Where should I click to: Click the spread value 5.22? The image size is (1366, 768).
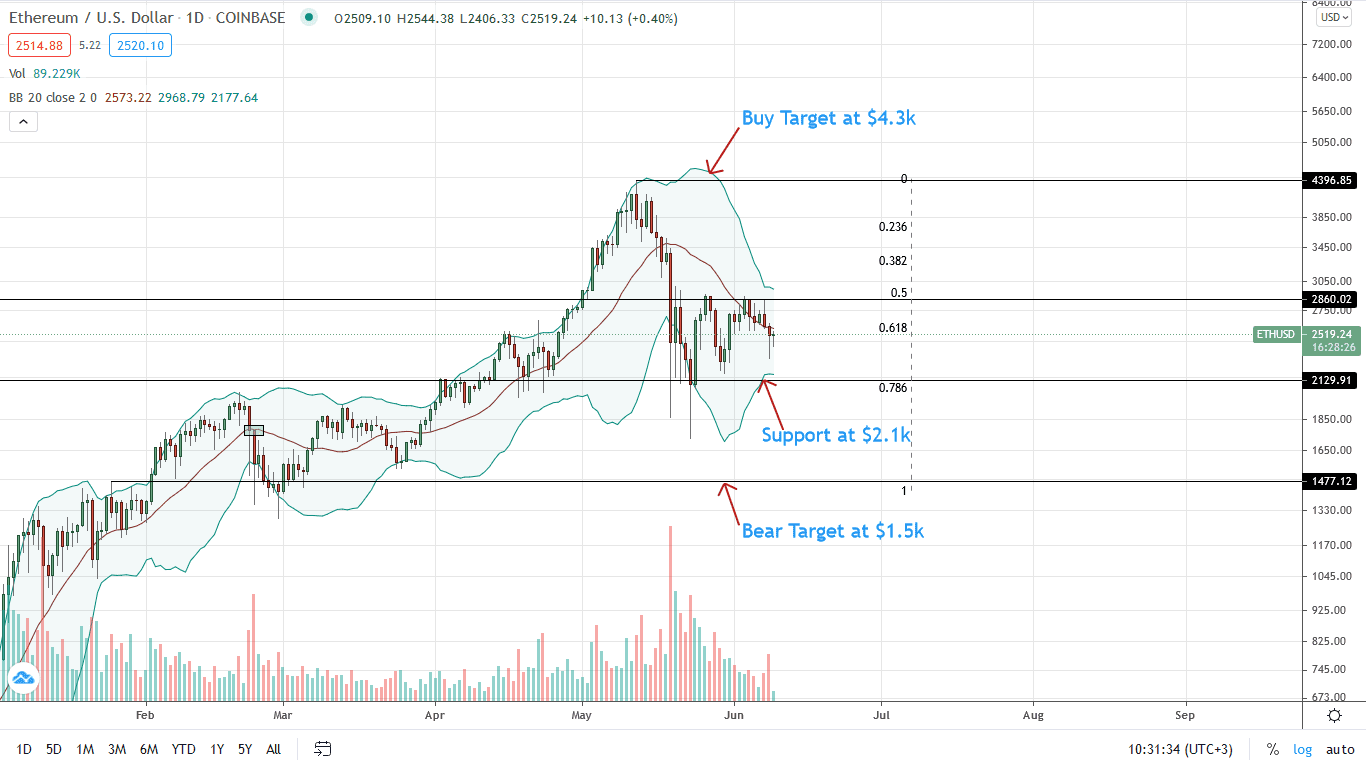(88, 45)
